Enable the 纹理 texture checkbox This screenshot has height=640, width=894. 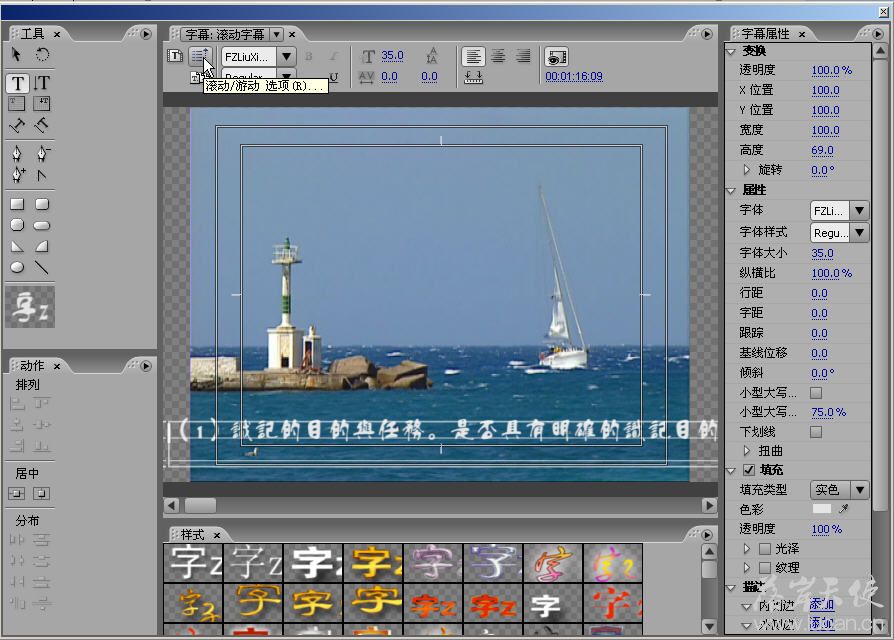765,568
